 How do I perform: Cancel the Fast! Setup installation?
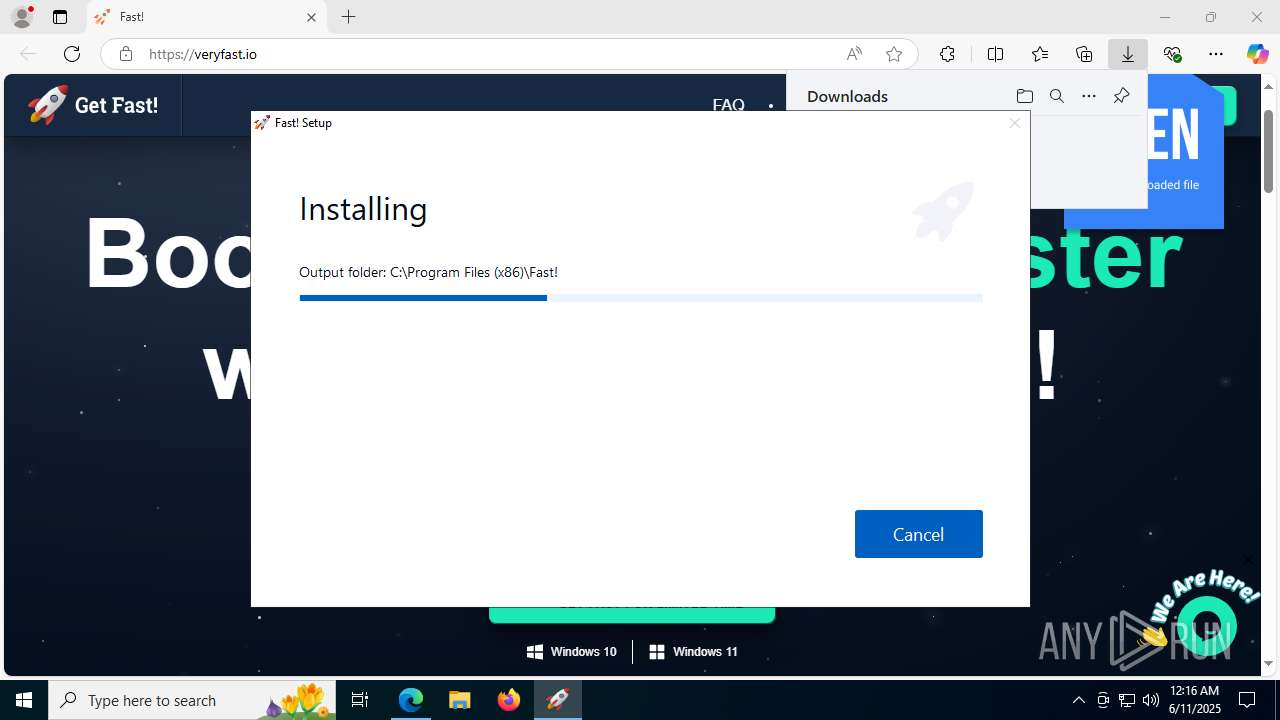click(918, 534)
